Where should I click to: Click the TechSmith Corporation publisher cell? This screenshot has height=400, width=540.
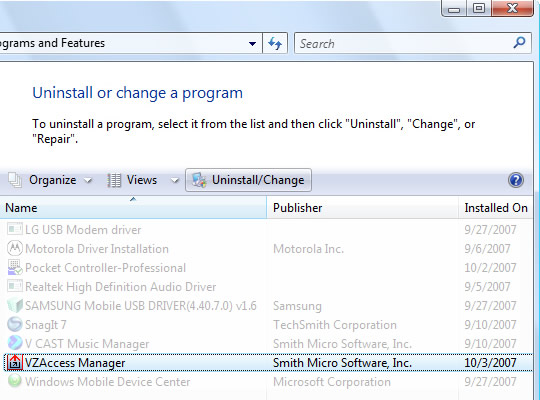point(335,325)
